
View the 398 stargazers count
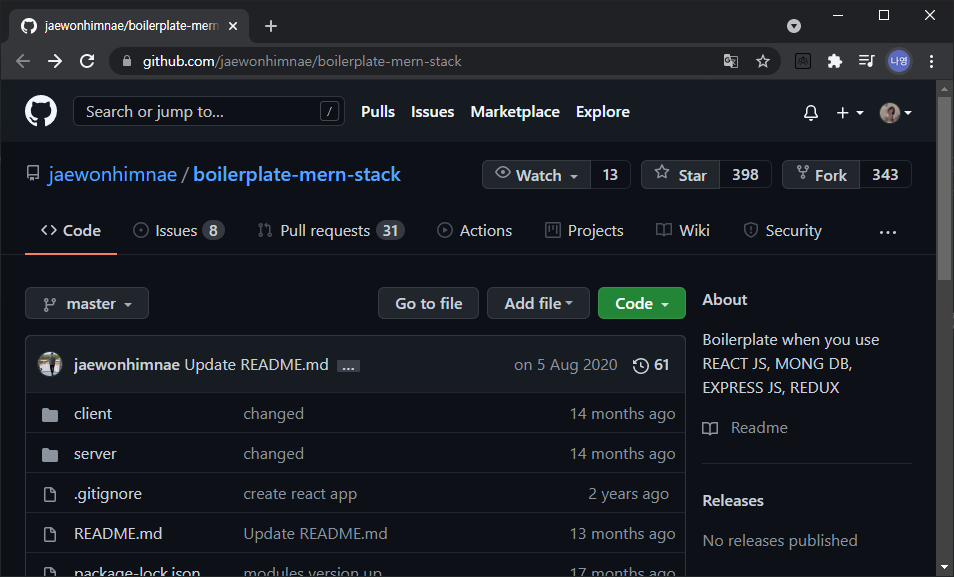(745, 175)
